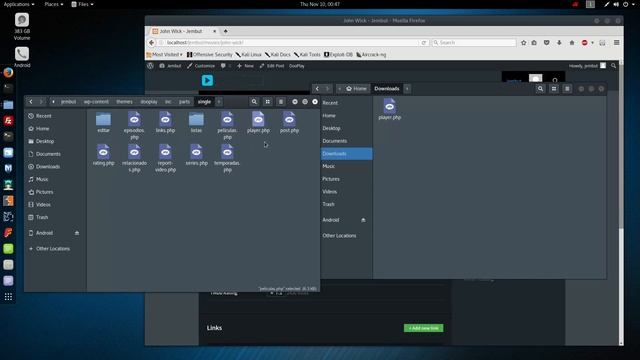
Task: Click the admin bar search magnifier
Action: point(613,66)
